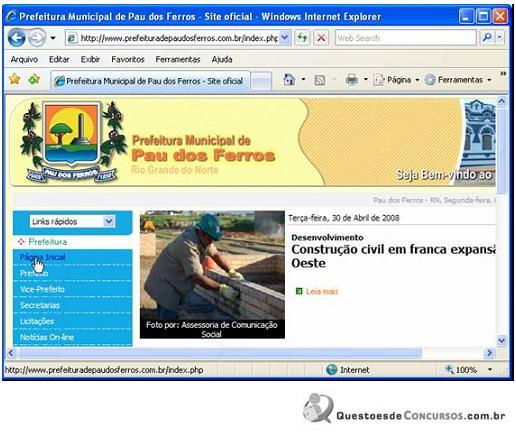516x439 pixels.
Task: Click the horizontal scrollbar thumb
Action: (x=220, y=353)
